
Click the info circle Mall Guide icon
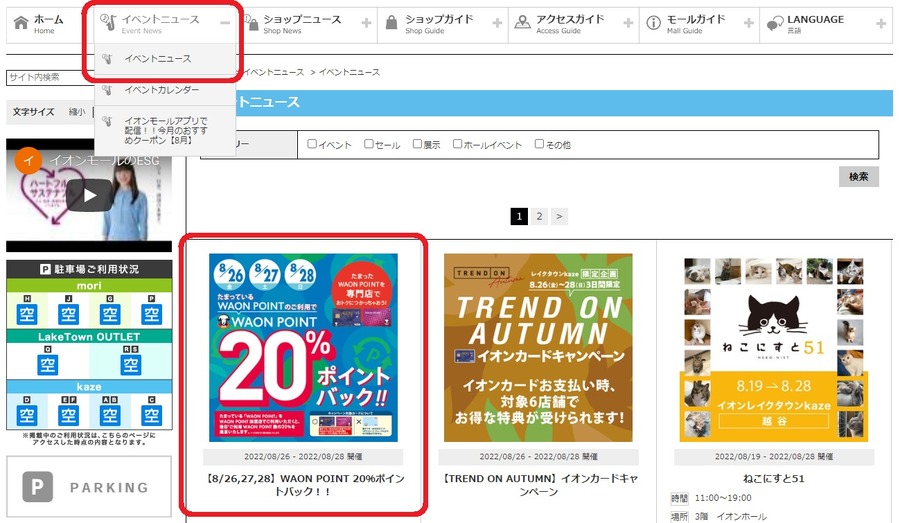coord(653,23)
